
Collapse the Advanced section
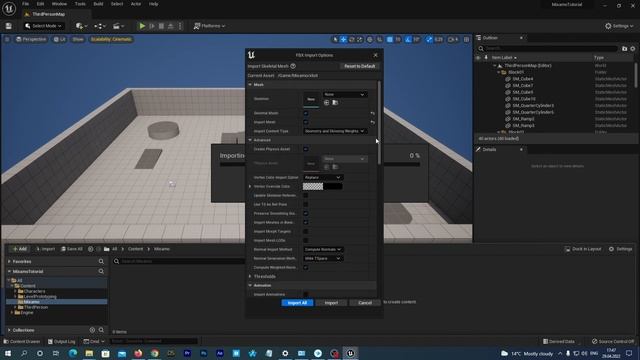(250, 140)
